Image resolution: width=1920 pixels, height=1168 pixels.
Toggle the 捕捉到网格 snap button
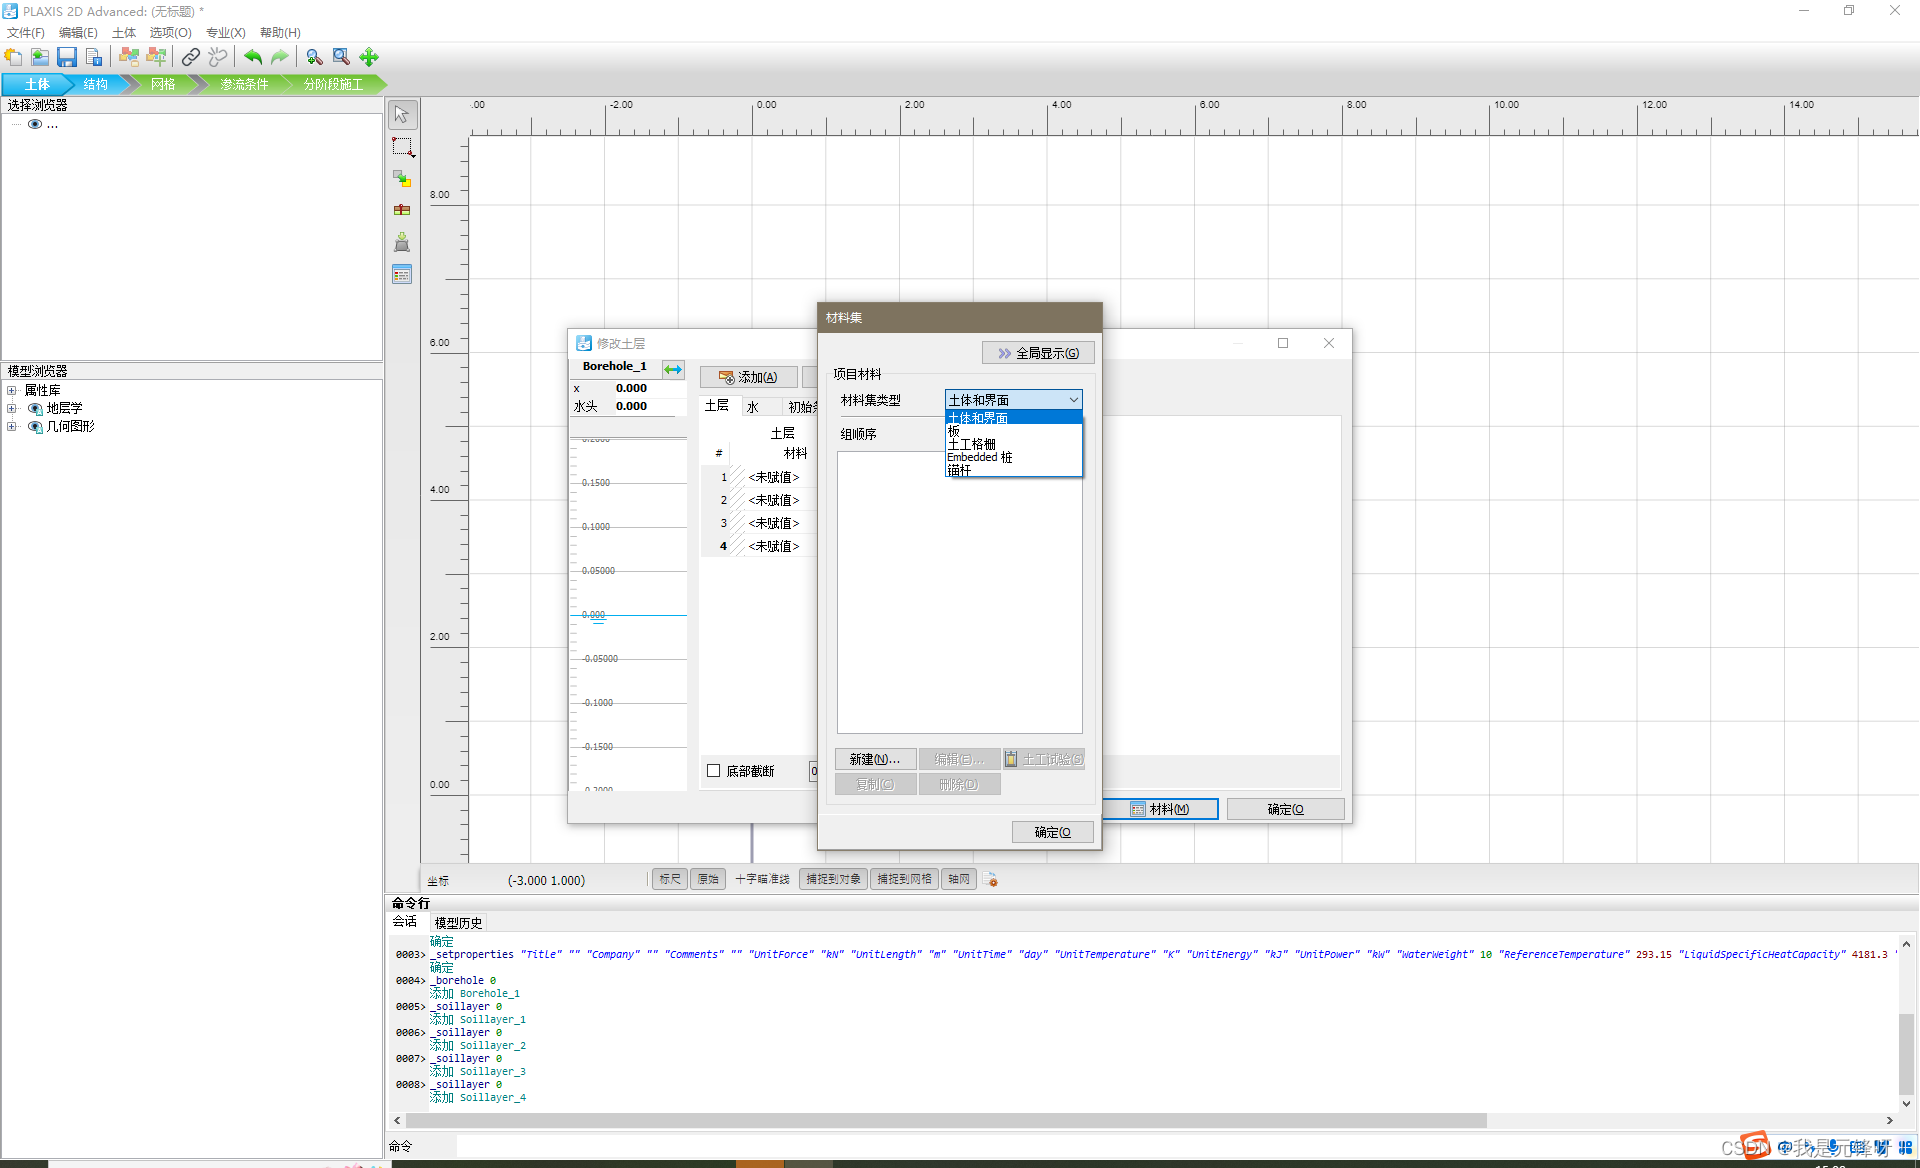click(904, 879)
